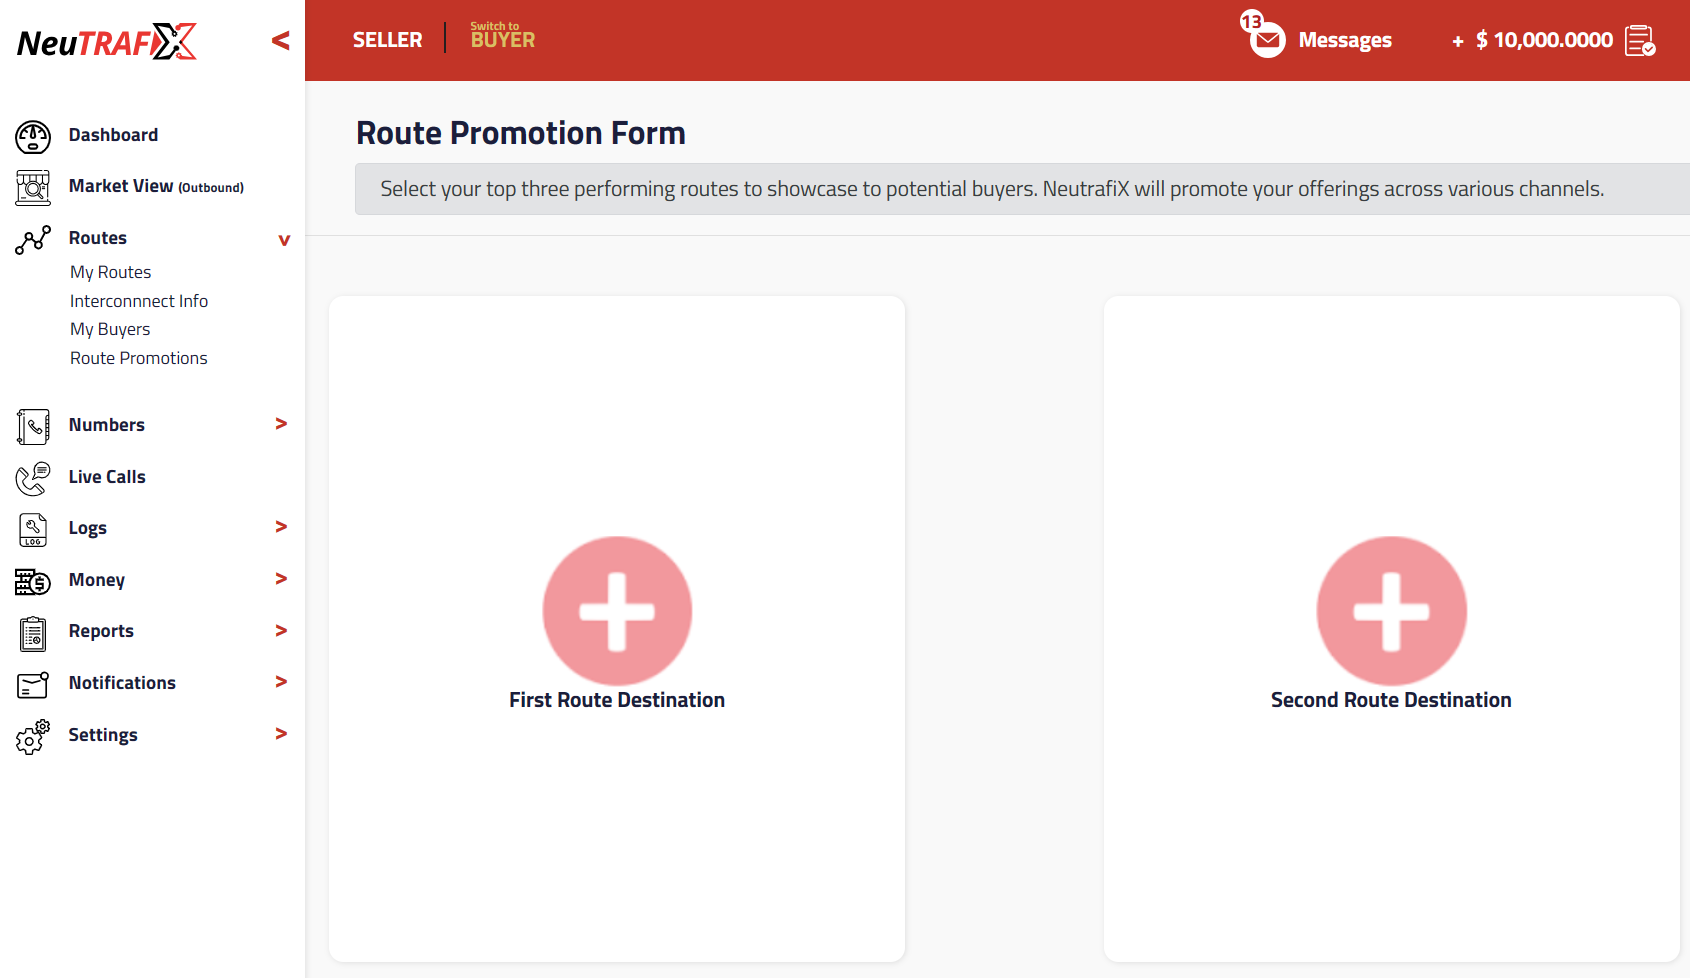
Task: Click the Reports clipboard icon
Action: click(33, 633)
